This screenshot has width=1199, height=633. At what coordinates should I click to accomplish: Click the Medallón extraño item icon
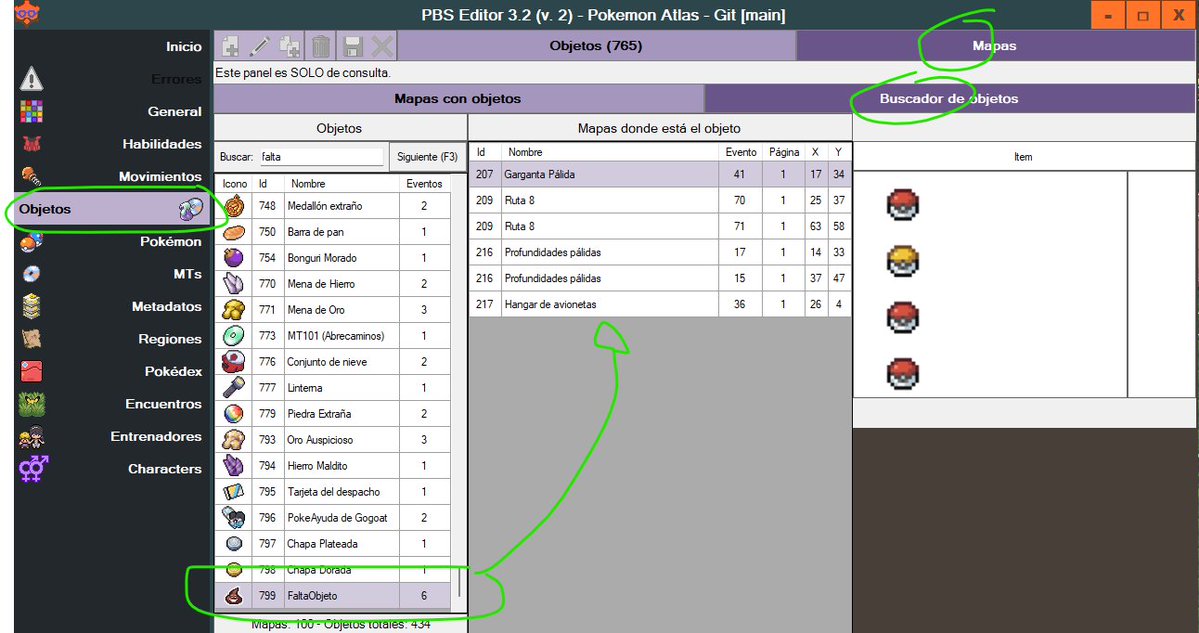tap(234, 206)
